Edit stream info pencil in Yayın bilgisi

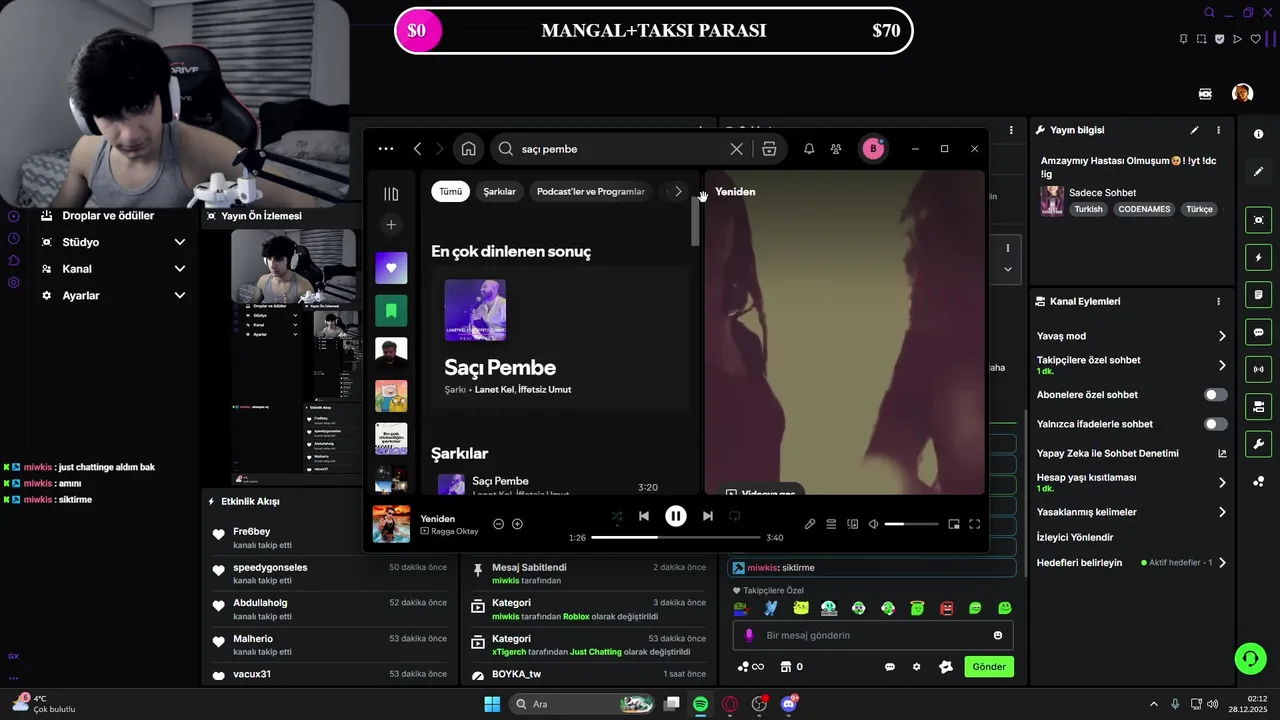click(x=1194, y=130)
